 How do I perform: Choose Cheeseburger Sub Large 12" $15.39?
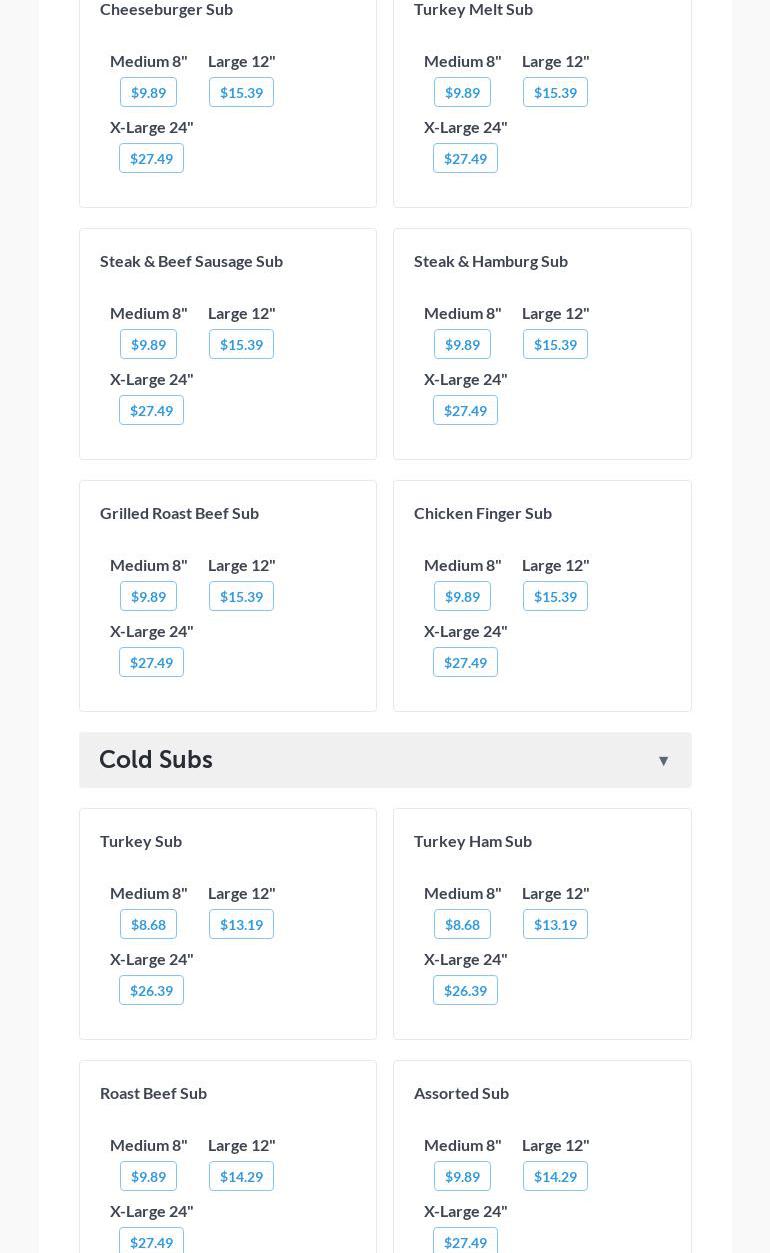[x=241, y=93]
